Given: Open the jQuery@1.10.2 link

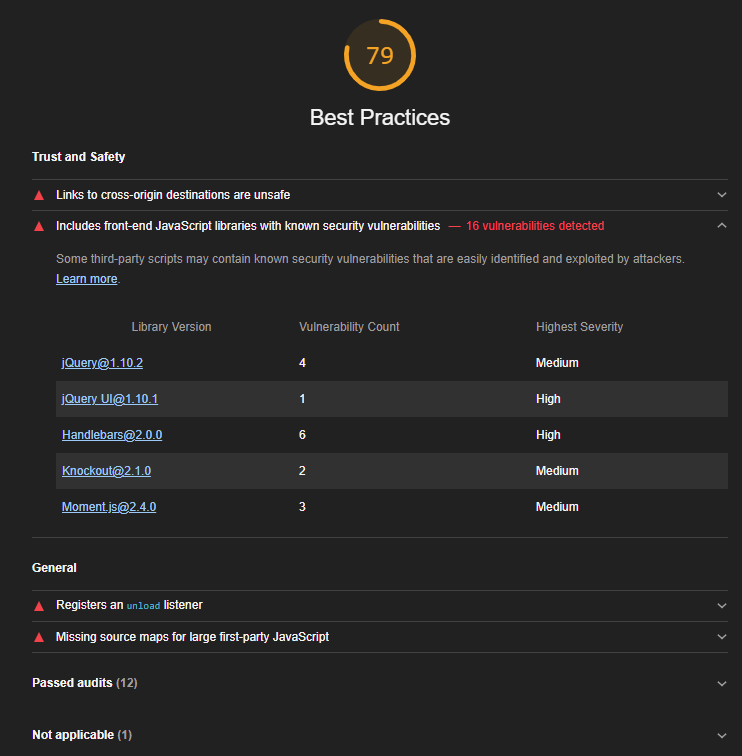Looking at the screenshot, I should (102, 363).
